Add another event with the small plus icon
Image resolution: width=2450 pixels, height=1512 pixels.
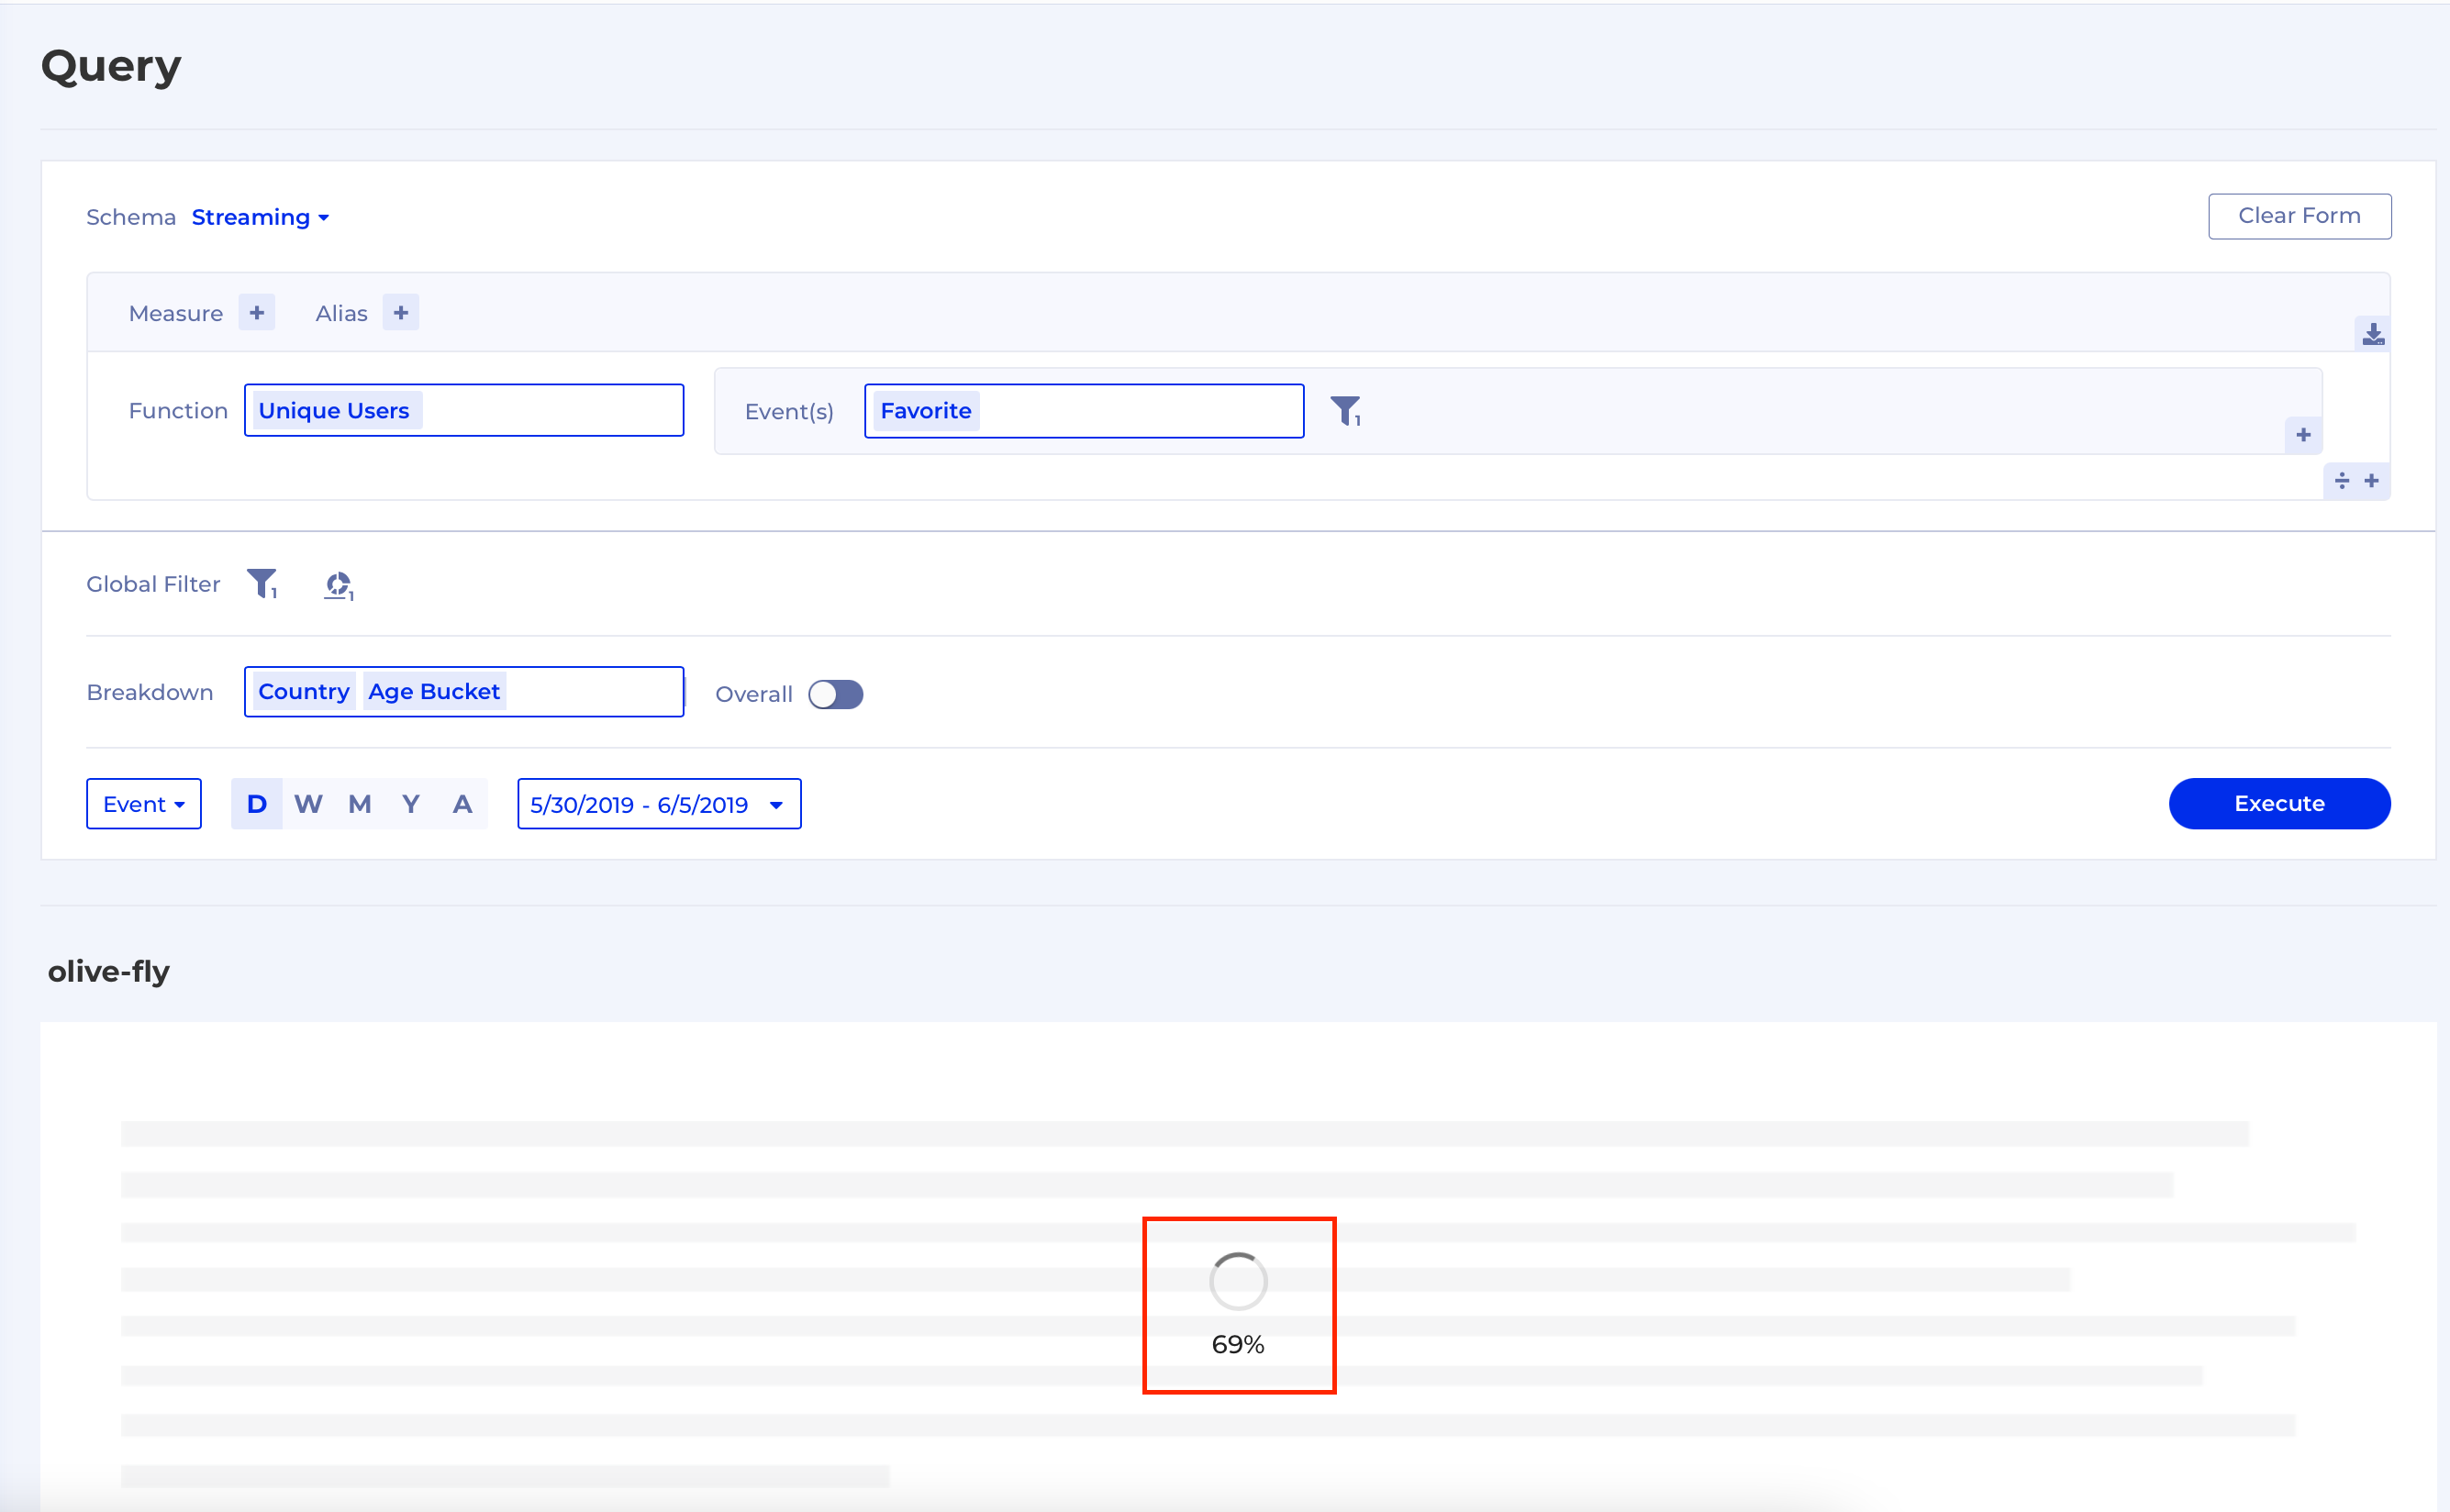2303,435
